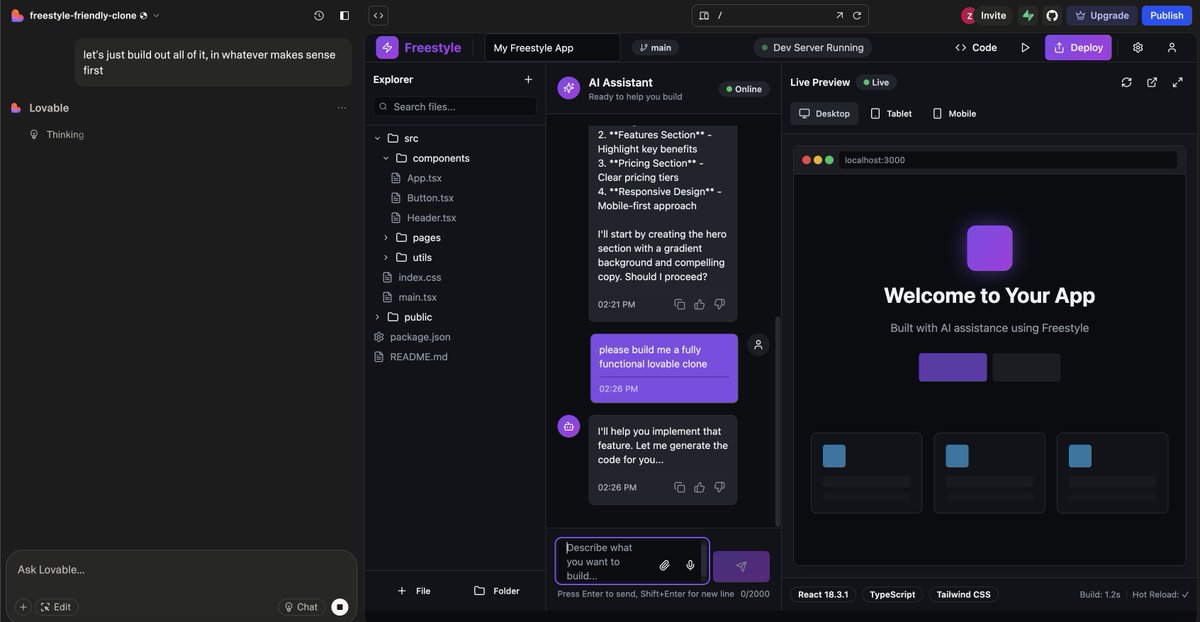Click the Z user avatar

[x=968, y=15]
